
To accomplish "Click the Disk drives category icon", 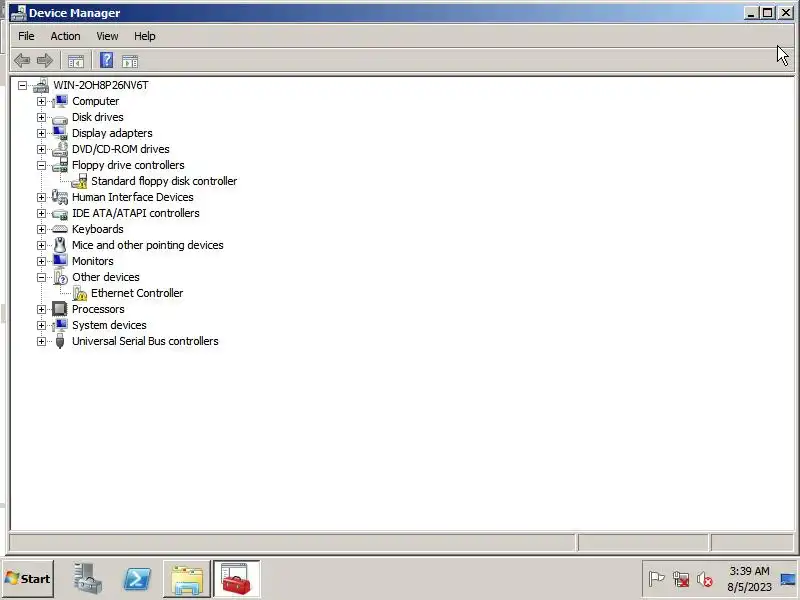I will coord(60,118).
